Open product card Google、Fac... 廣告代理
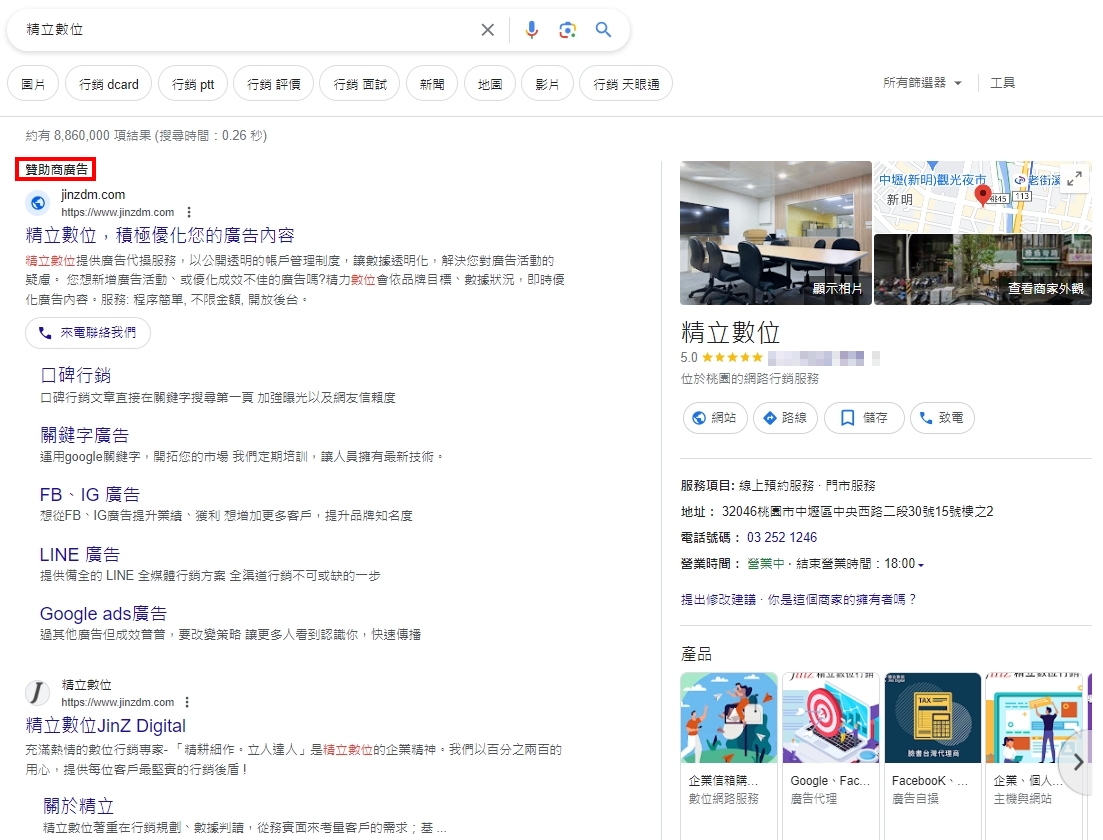The width and height of the screenshot is (1103, 840). pos(831,754)
